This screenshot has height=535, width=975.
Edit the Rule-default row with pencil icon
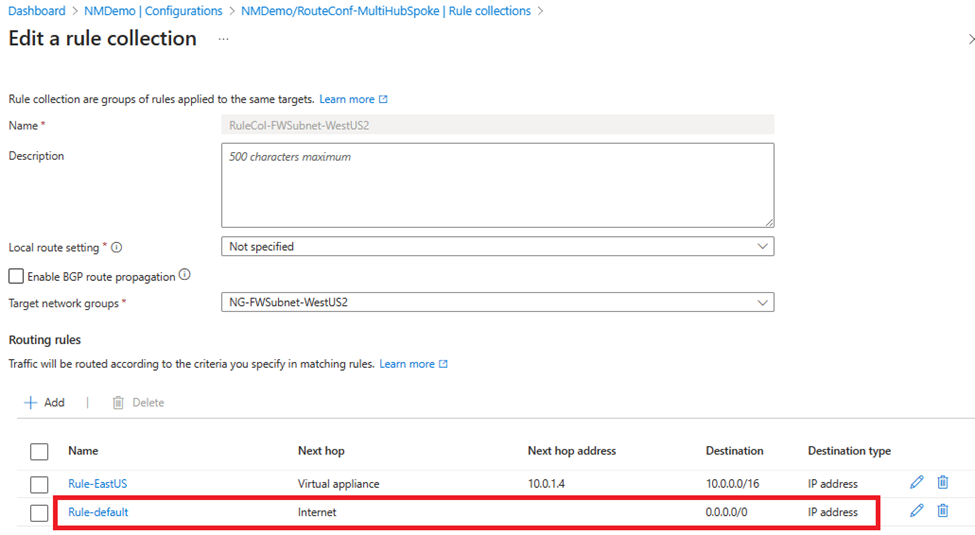[x=917, y=511]
